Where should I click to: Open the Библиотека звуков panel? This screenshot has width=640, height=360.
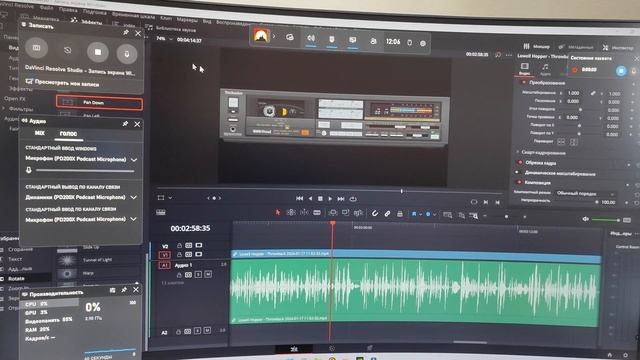click(x=172, y=29)
